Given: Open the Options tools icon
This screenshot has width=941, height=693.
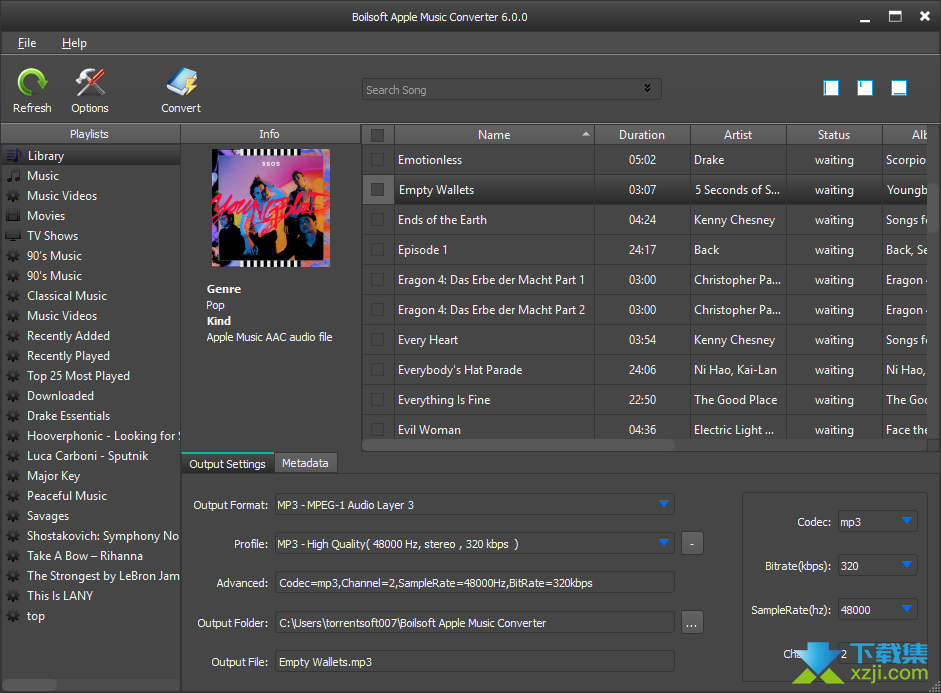Looking at the screenshot, I should (90, 83).
